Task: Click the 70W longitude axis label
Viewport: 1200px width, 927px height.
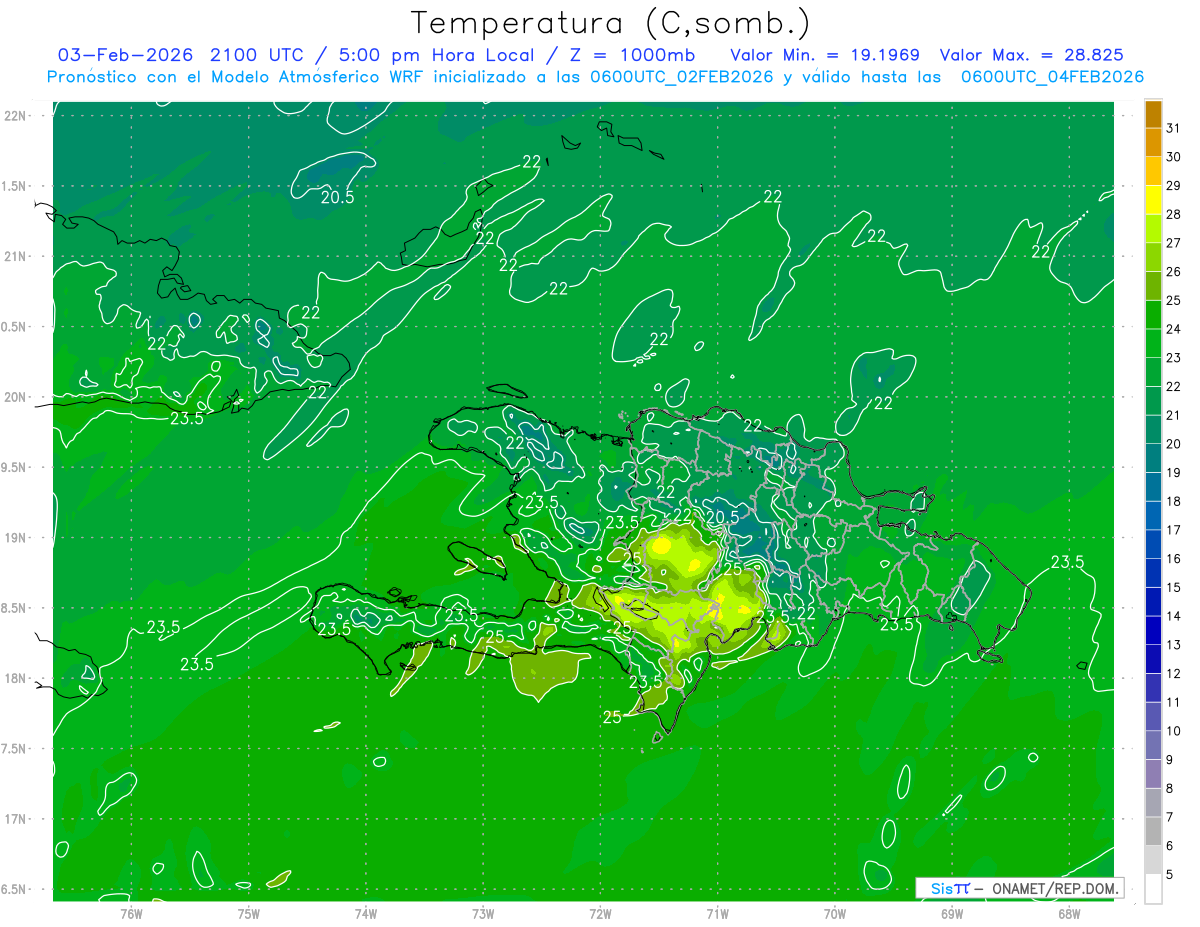Action: 835,914
